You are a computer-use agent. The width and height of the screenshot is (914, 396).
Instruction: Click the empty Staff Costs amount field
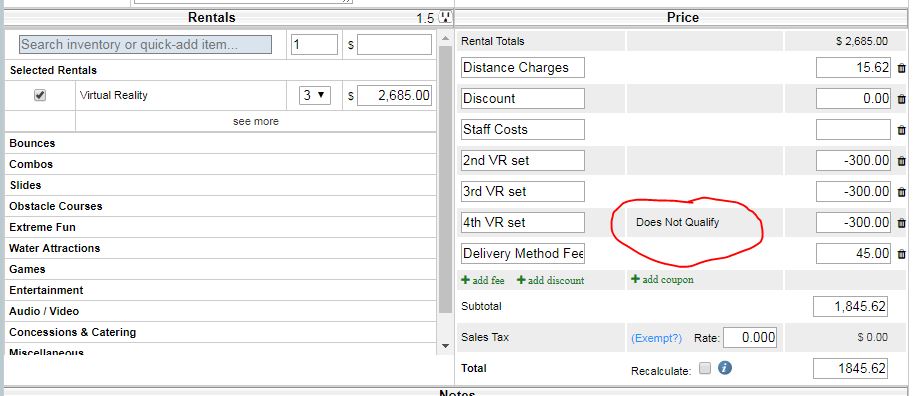(853, 129)
